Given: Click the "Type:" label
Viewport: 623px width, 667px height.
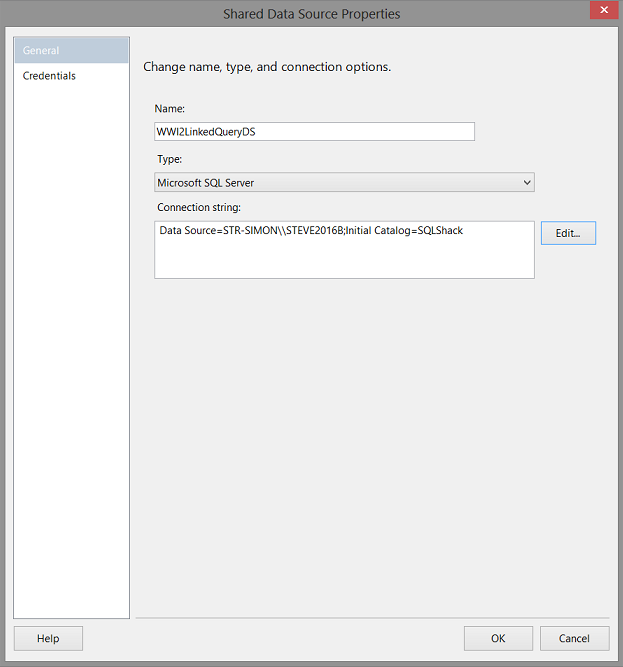Looking at the screenshot, I should pos(170,159).
